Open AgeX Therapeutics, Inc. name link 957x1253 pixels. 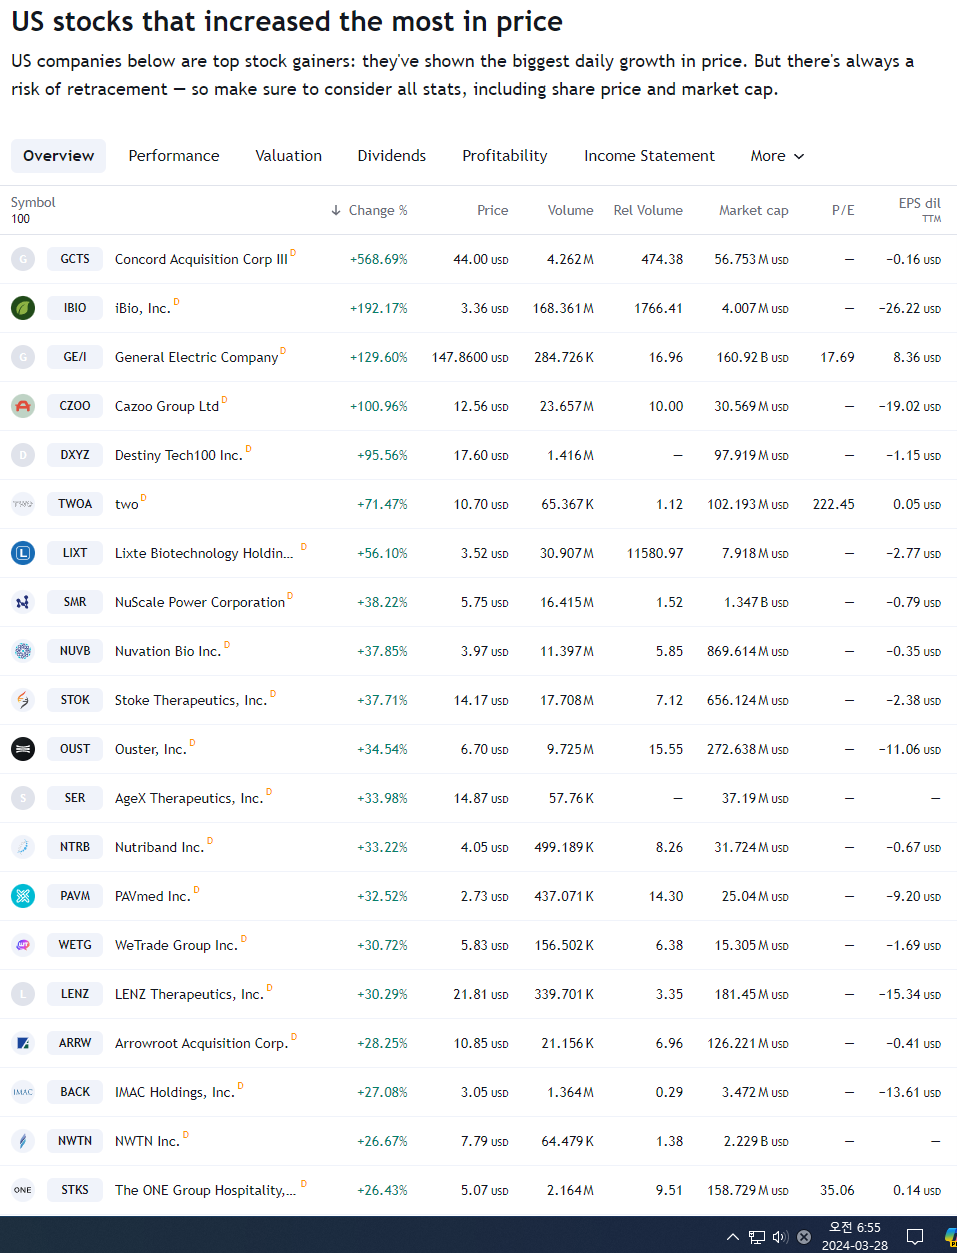pos(189,798)
